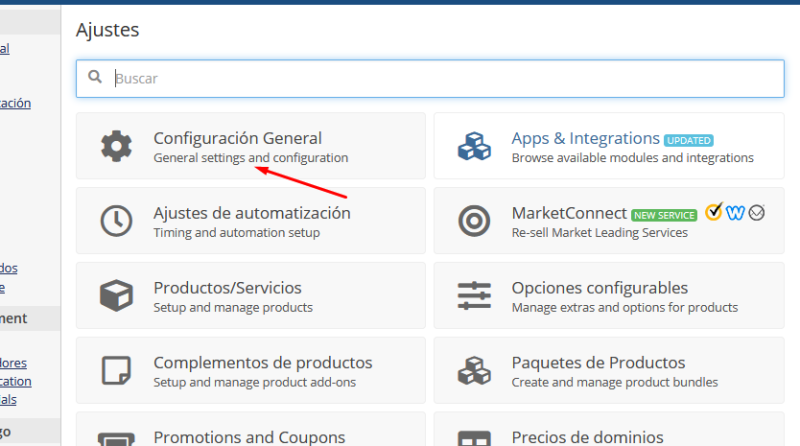Image resolution: width=800 pixels, height=446 pixels.
Task: Click the box icon for Productos/Servicios
Action: click(x=116, y=296)
